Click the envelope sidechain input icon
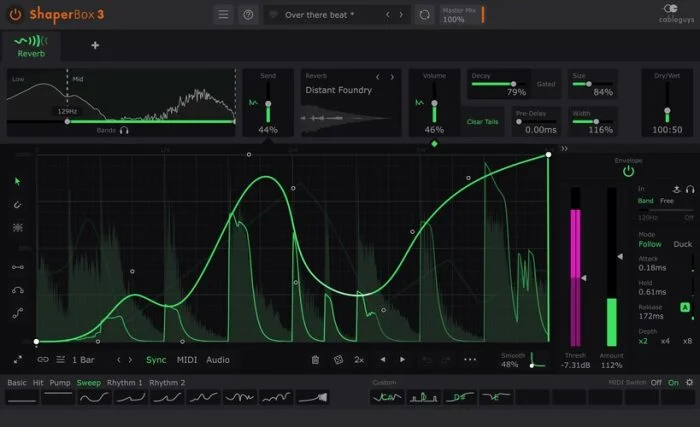This screenshot has height=427, width=700. click(x=677, y=189)
